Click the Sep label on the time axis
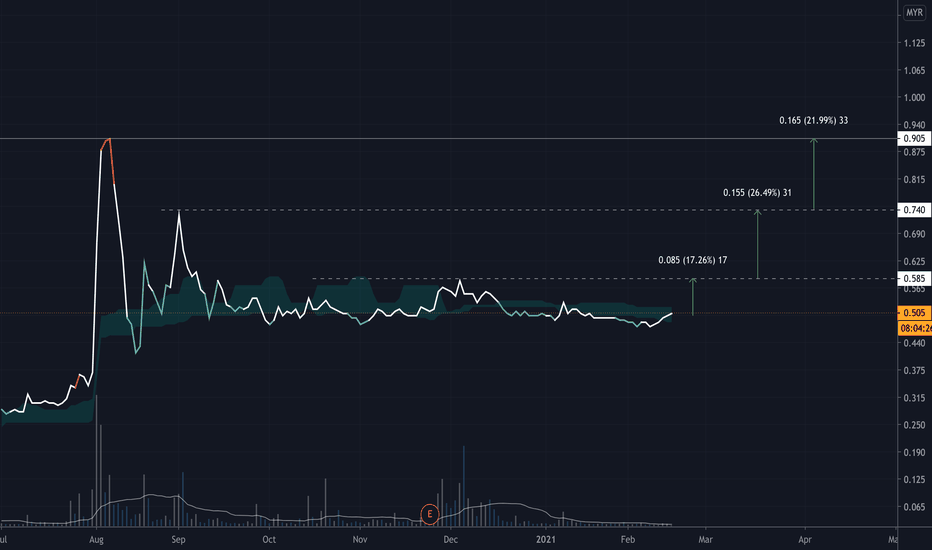The width and height of the screenshot is (932, 550). click(x=178, y=540)
